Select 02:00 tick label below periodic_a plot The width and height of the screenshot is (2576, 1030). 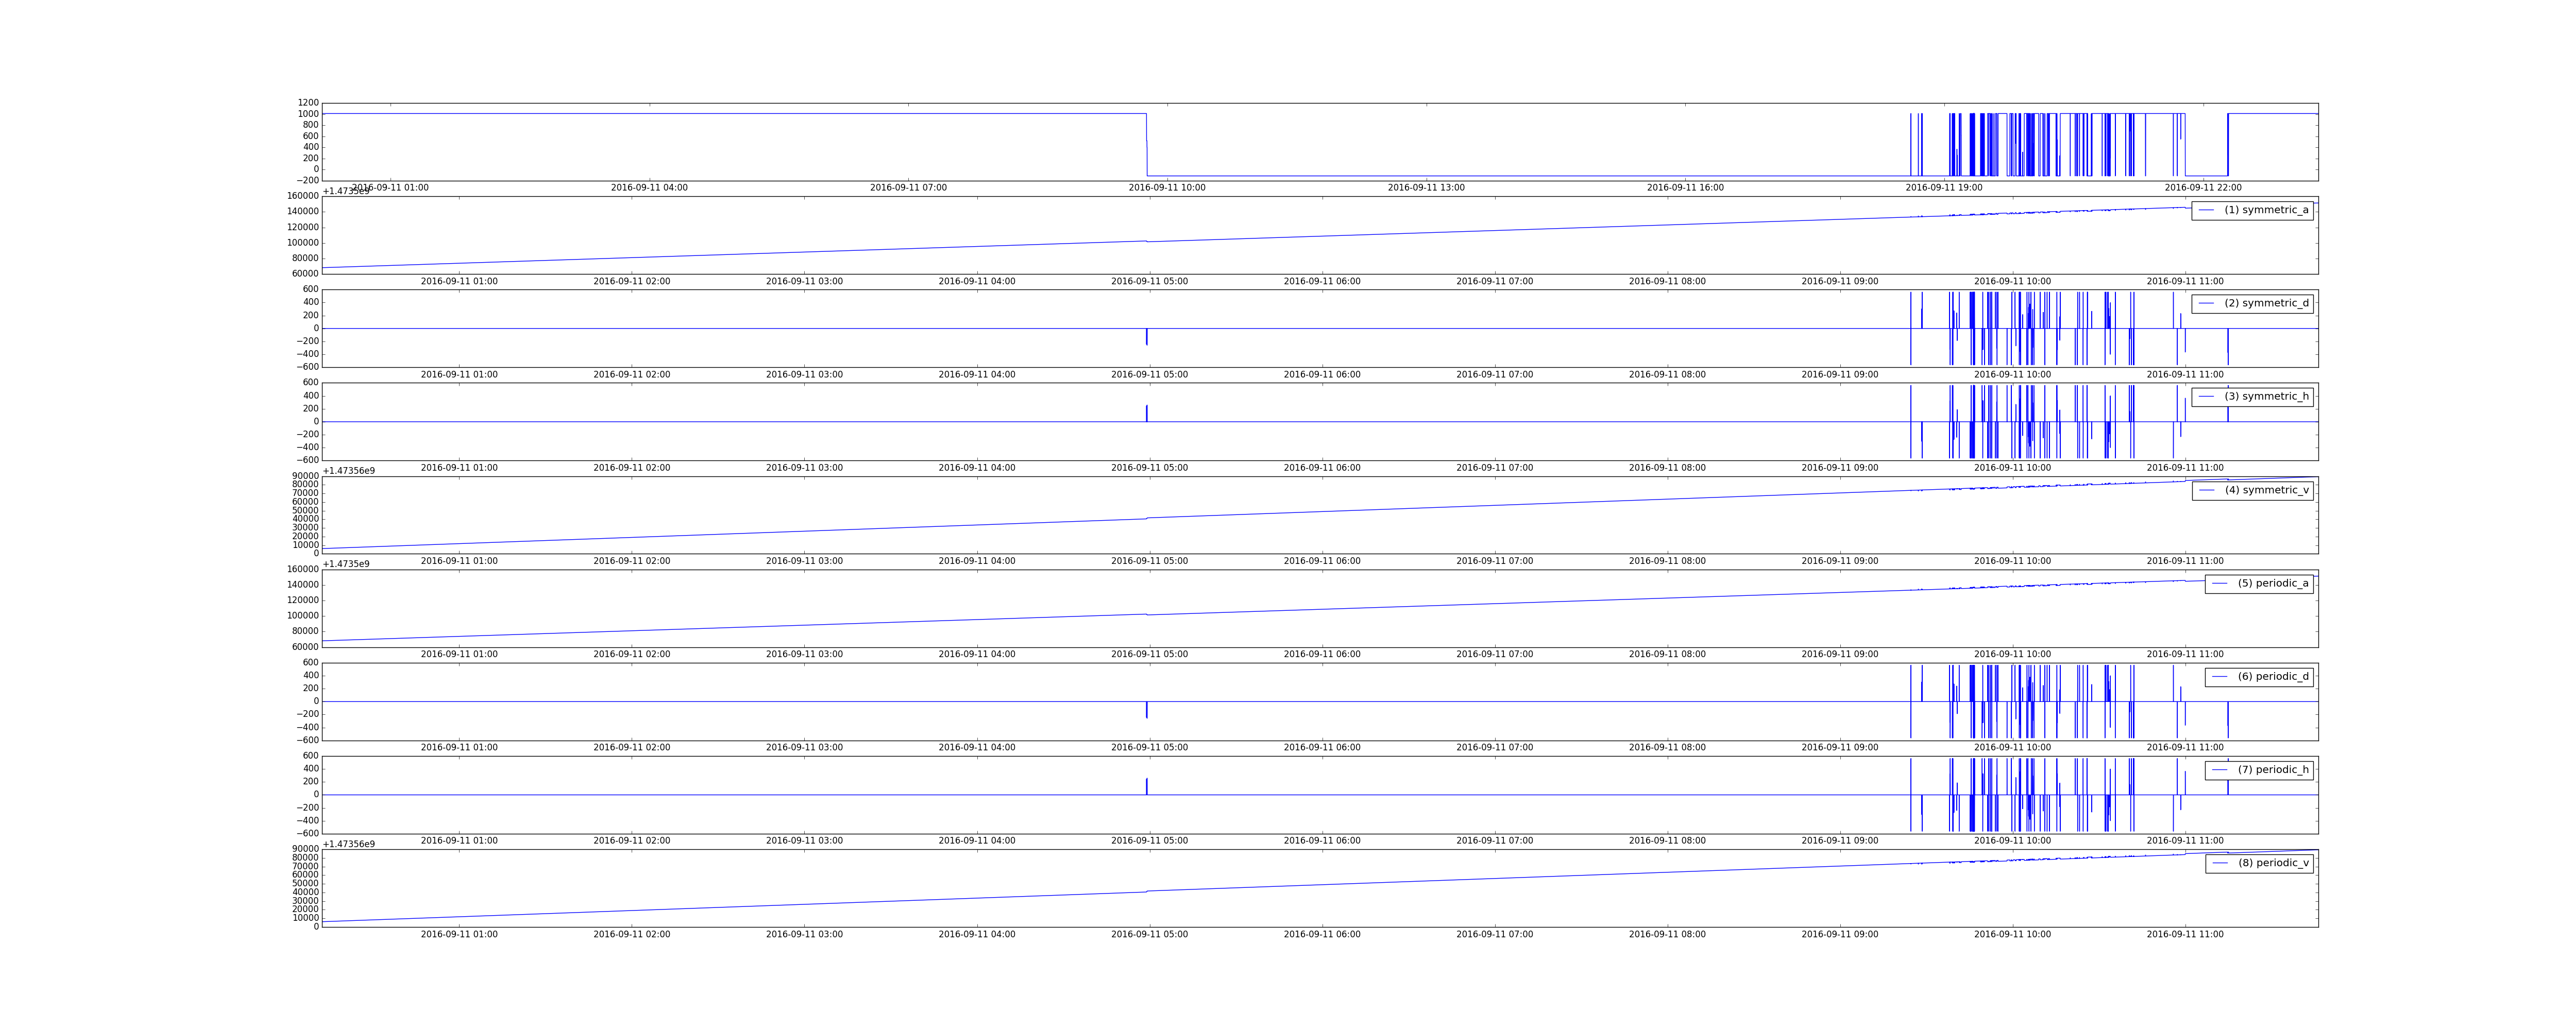tap(632, 655)
